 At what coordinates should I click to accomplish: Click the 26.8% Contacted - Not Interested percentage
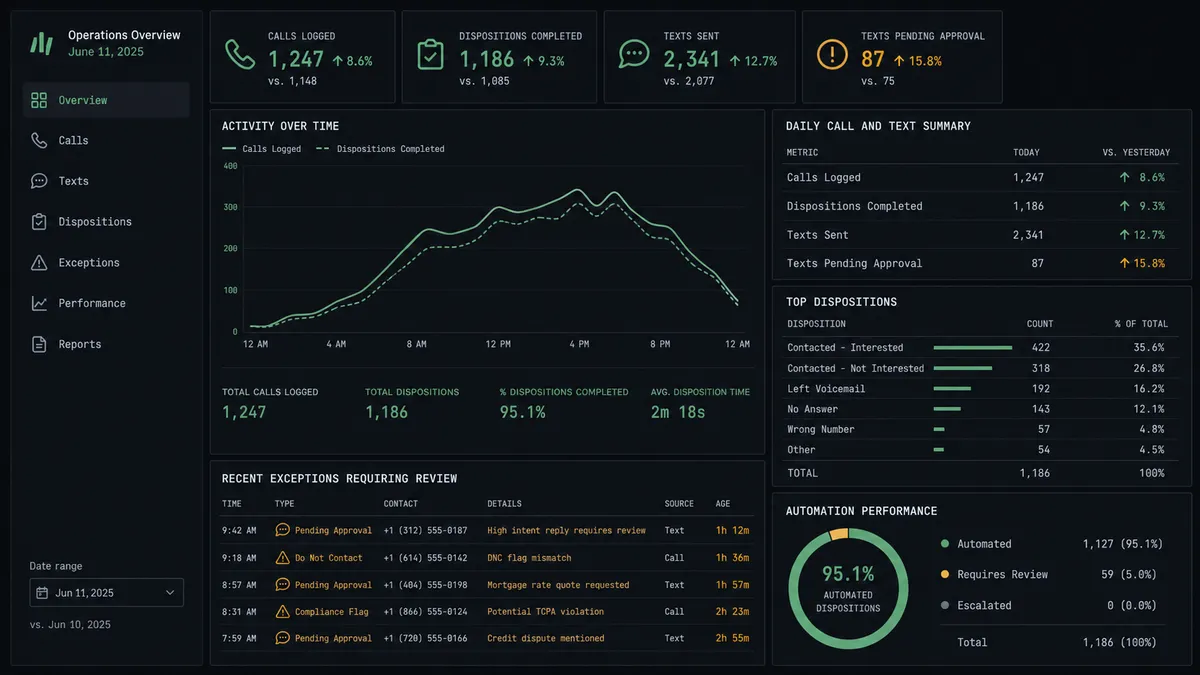pyautogui.click(x=1149, y=368)
